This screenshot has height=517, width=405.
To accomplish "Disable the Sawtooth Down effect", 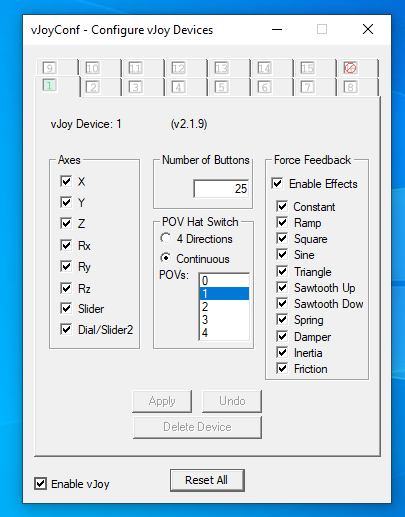I will [282, 303].
